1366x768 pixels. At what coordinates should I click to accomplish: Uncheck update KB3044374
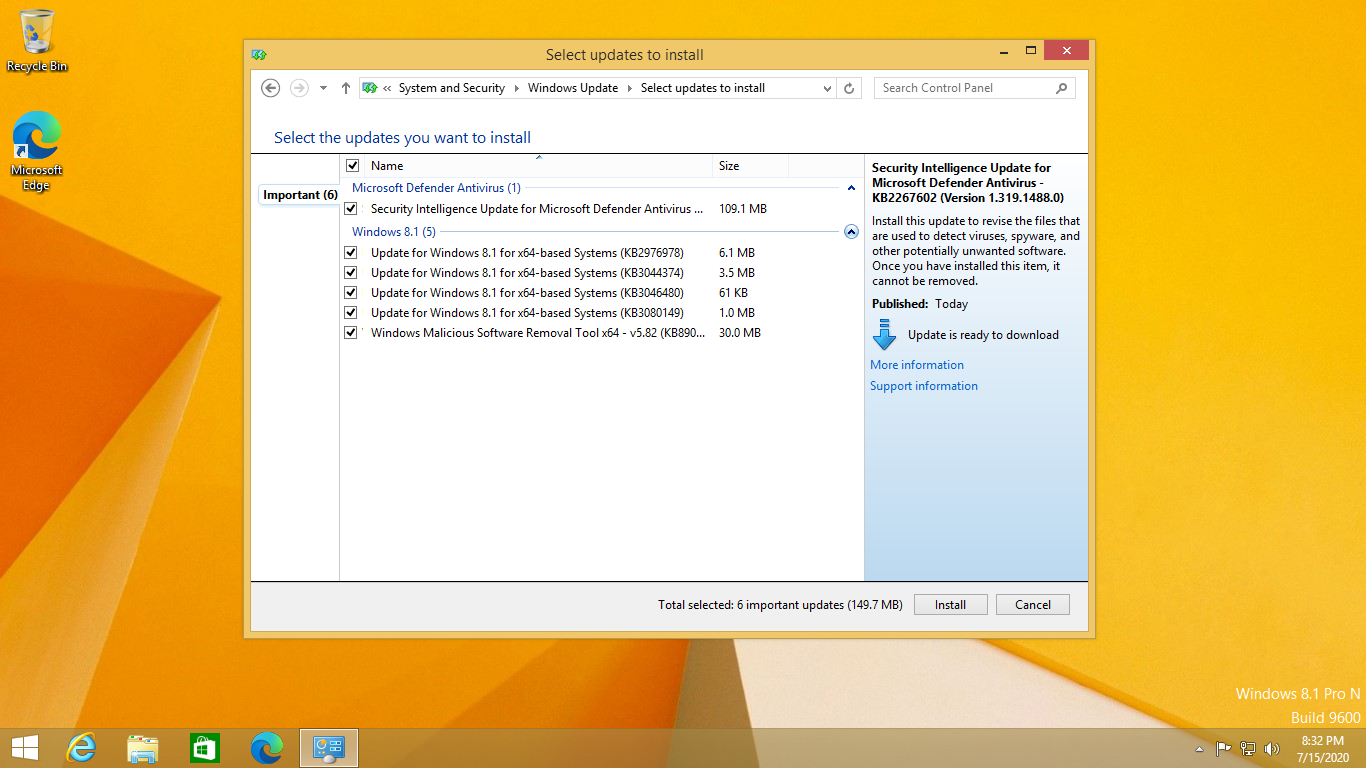[x=351, y=273]
